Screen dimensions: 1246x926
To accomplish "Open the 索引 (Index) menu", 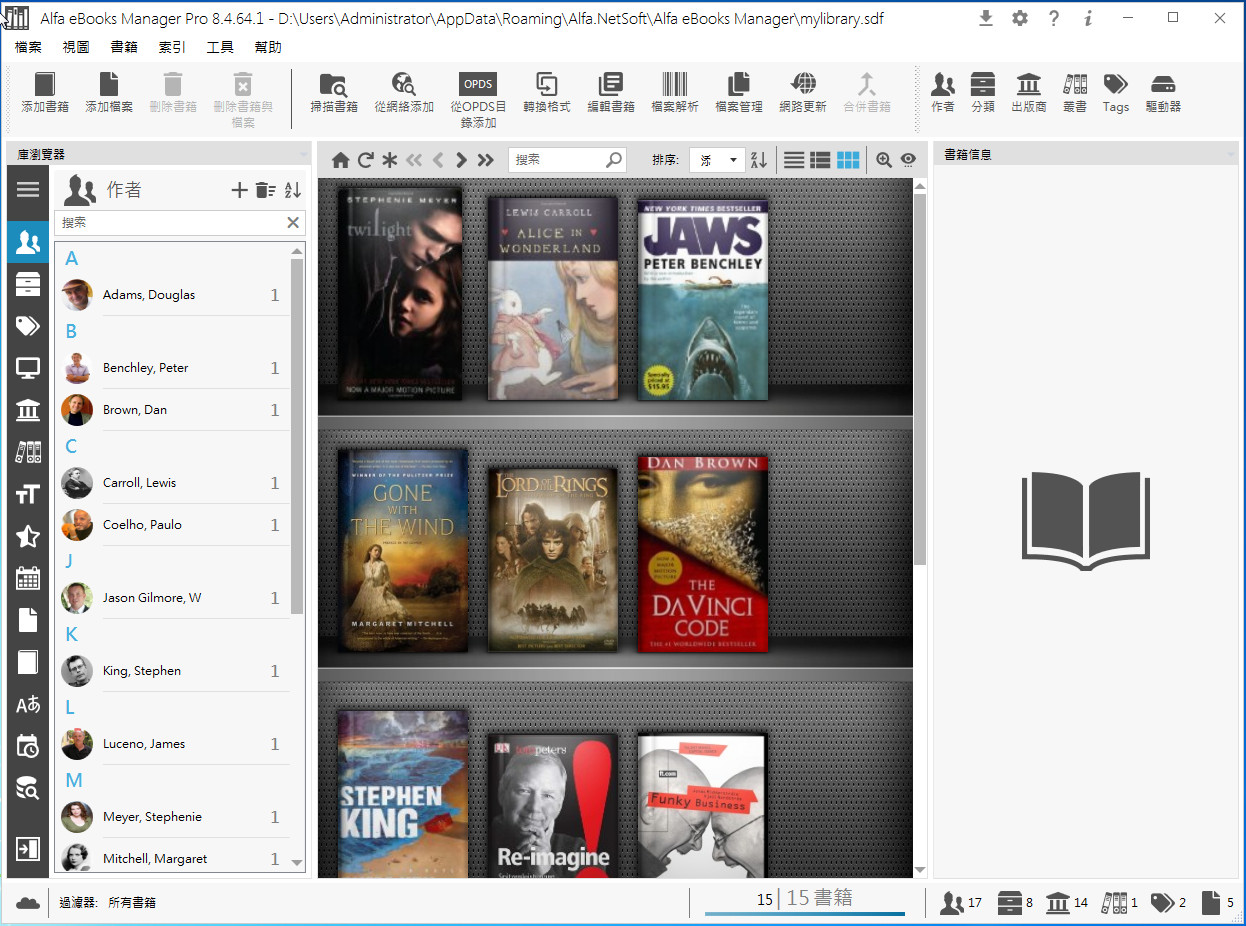I will click(x=172, y=47).
